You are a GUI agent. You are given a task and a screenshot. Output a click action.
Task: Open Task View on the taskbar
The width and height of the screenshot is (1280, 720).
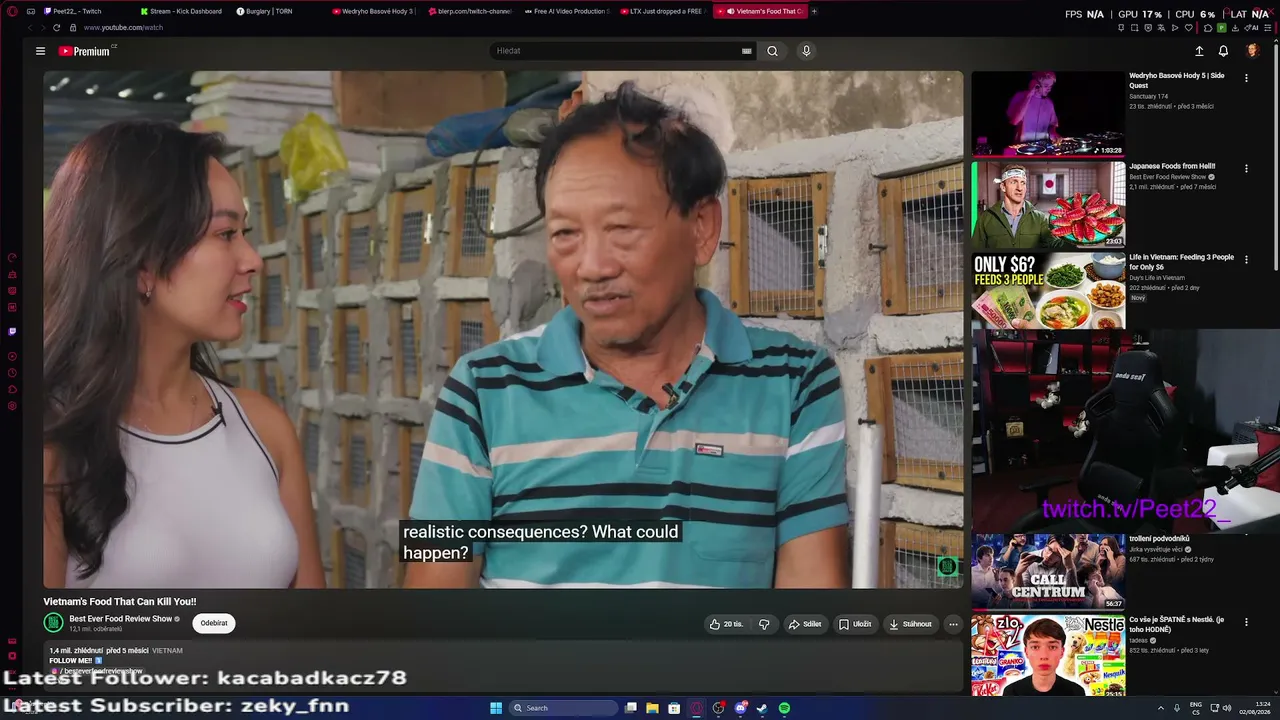click(x=630, y=708)
